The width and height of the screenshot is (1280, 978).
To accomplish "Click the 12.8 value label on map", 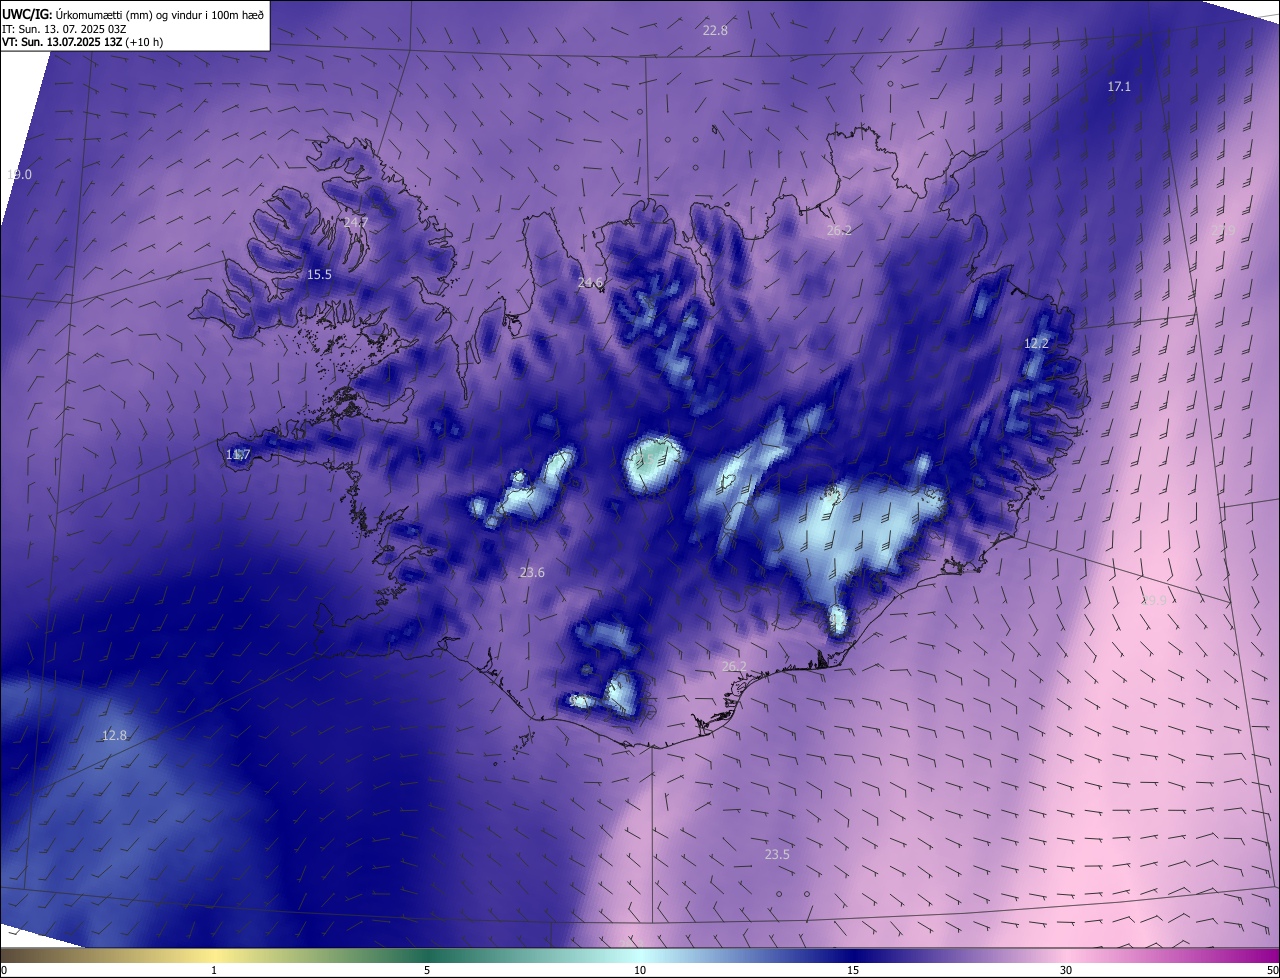I will coord(115,736).
